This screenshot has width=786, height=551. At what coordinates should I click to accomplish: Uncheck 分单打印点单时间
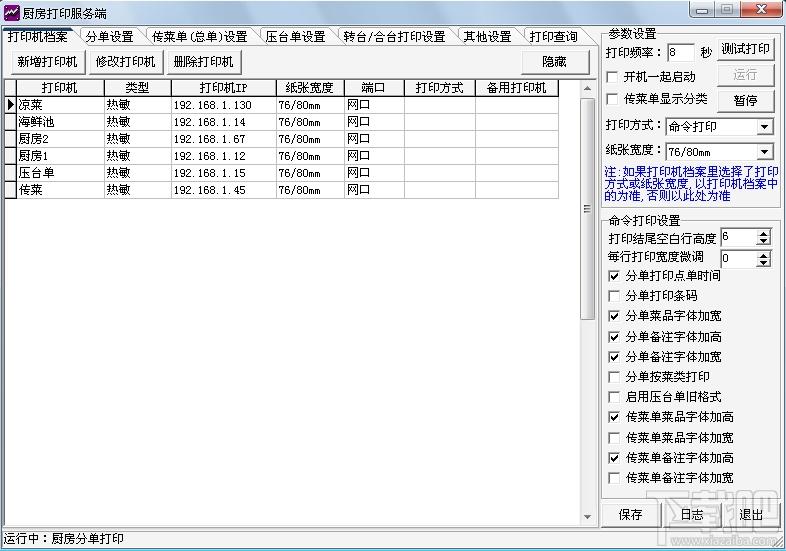coord(614,276)
